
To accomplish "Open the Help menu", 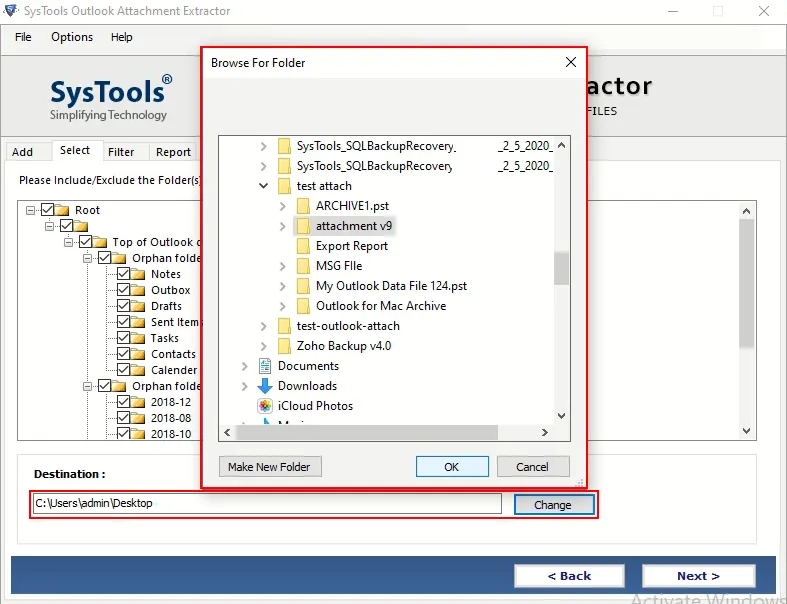I will pyautogui.click(x=121, y=37).
